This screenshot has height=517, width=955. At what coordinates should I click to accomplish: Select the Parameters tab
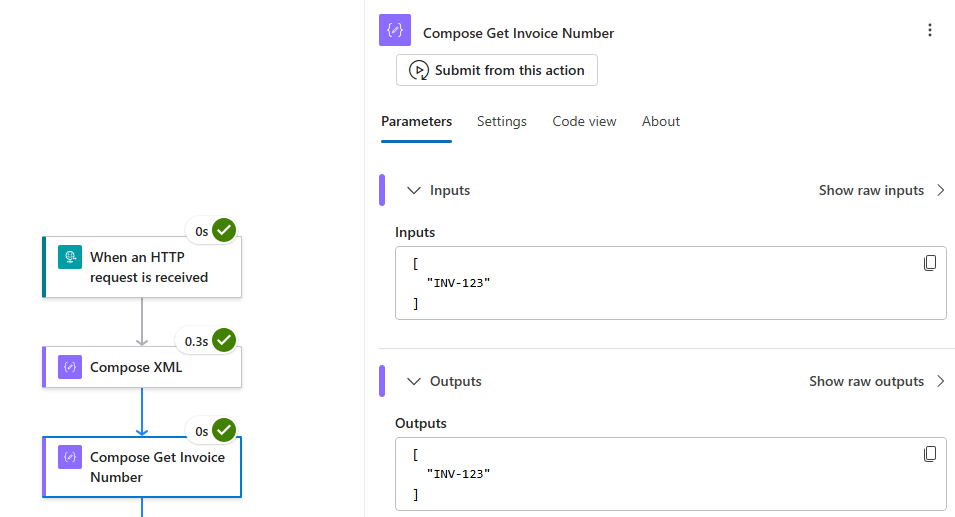pyautogui.click(x=416, y=121)
